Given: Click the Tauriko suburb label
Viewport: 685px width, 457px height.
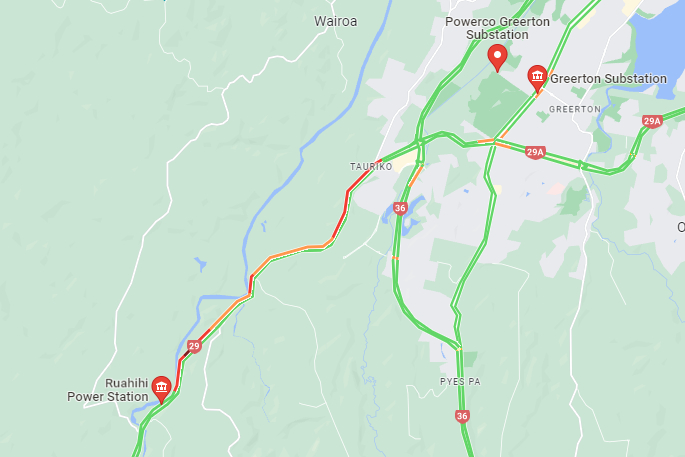Looking at the screenshot, I should click(x=371, y=166).
